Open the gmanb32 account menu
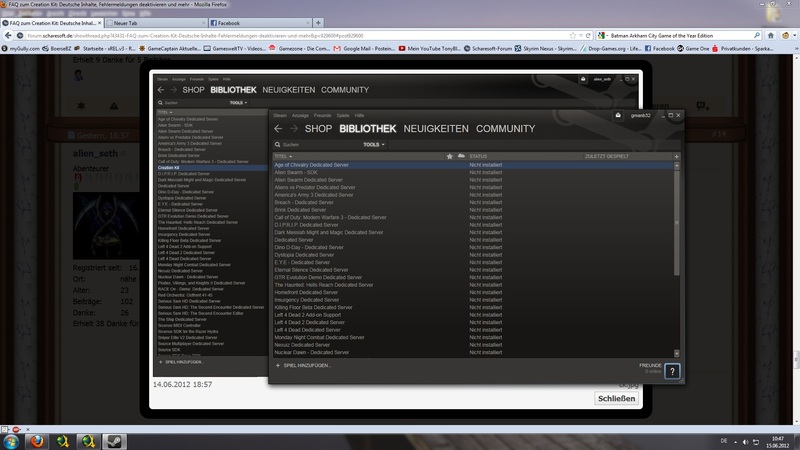800x450 pixels. pyautogui.click(x=640, y=115)
